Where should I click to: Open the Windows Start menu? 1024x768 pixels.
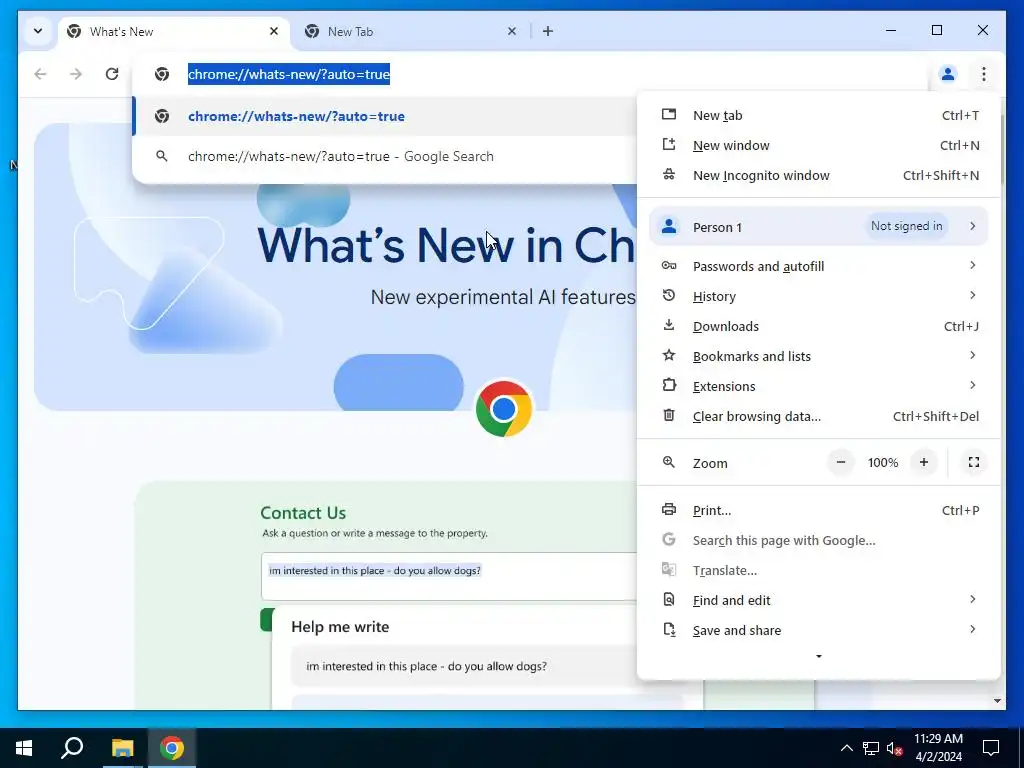[24, 748]
